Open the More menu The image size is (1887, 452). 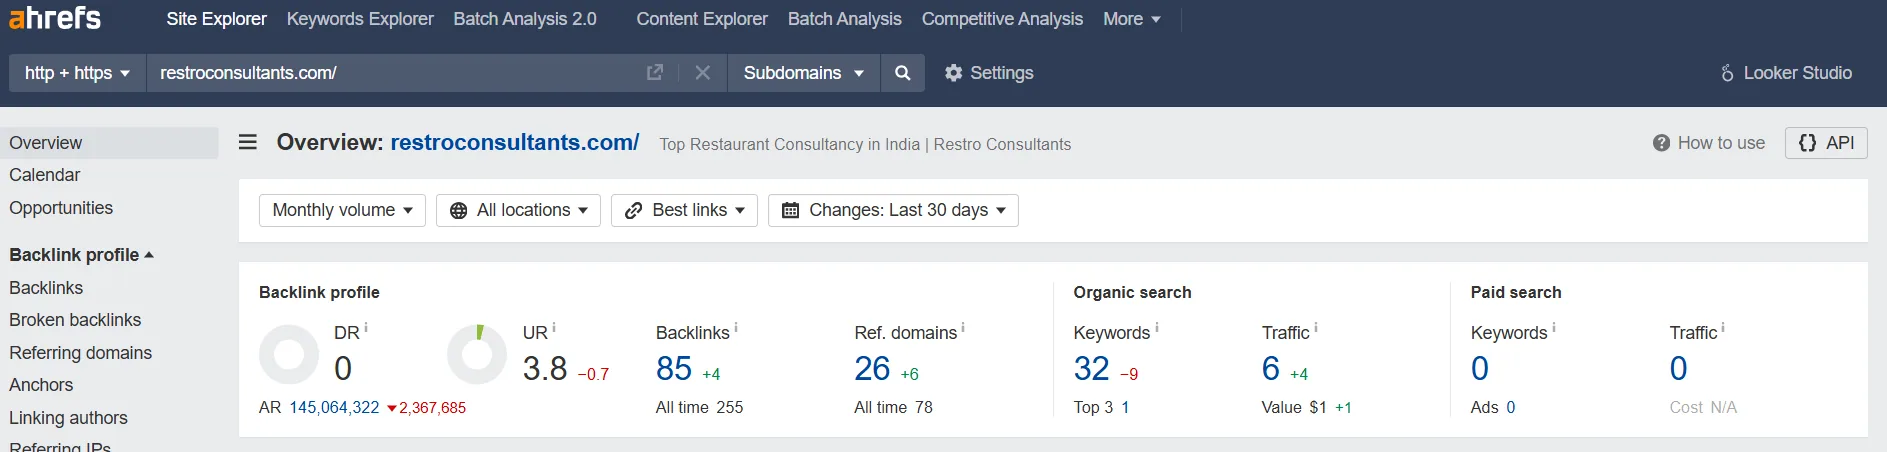click(1132, 19)
